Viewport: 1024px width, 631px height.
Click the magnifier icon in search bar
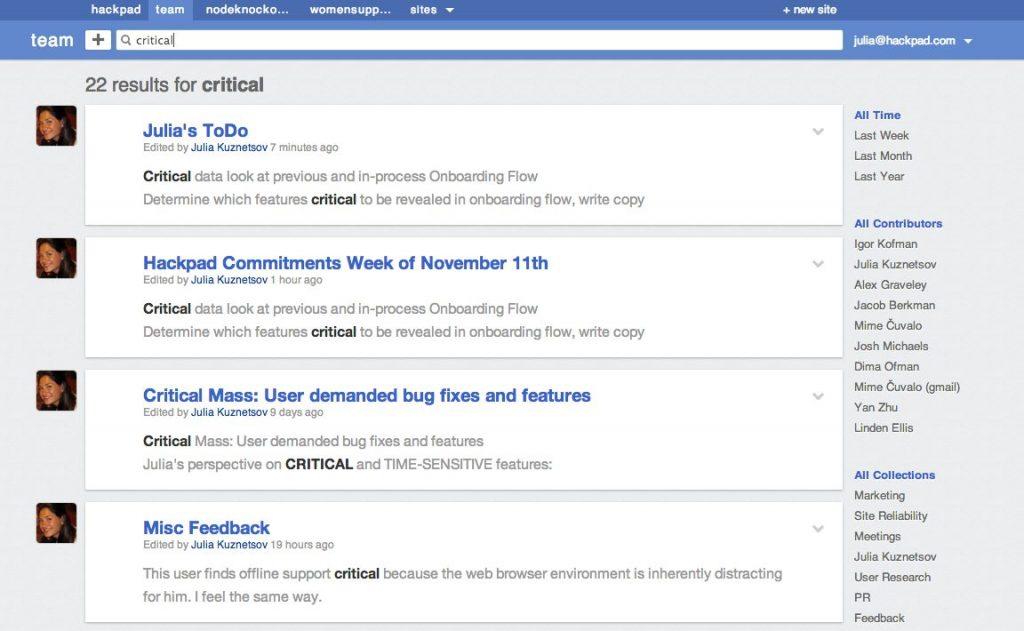[126, 41]
